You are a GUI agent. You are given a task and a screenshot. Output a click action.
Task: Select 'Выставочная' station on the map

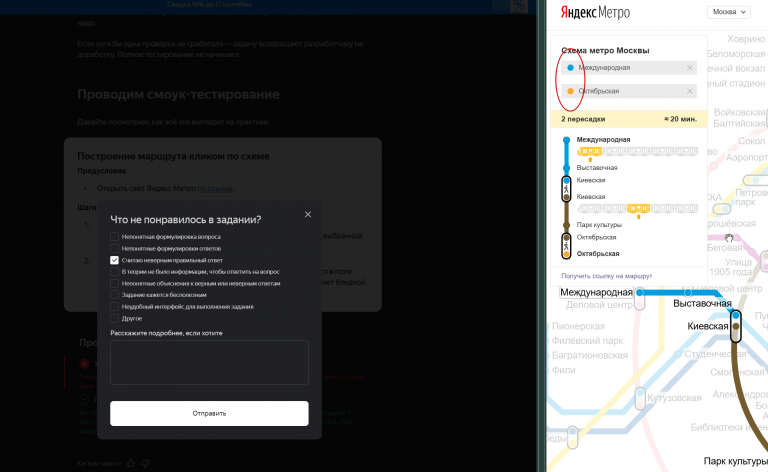point(702,304)
